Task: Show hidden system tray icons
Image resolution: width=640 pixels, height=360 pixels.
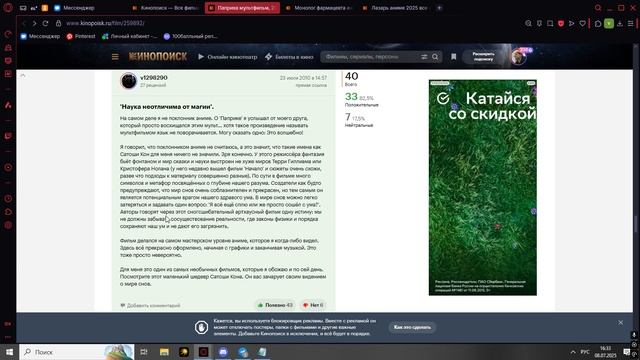Action: 573,352
